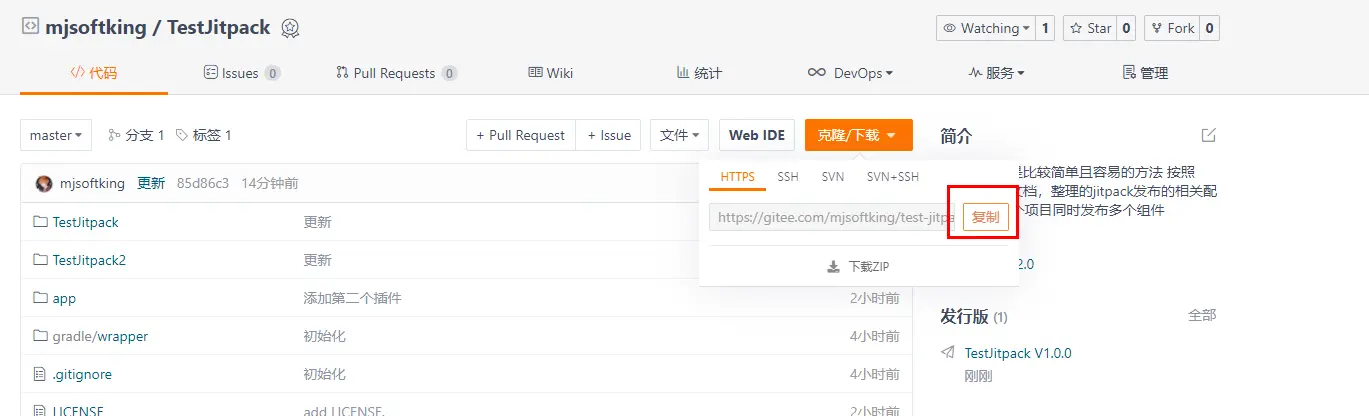Open the 标签 1 tags list
This screenshot has height=416, width=1369.
(203, 135)
